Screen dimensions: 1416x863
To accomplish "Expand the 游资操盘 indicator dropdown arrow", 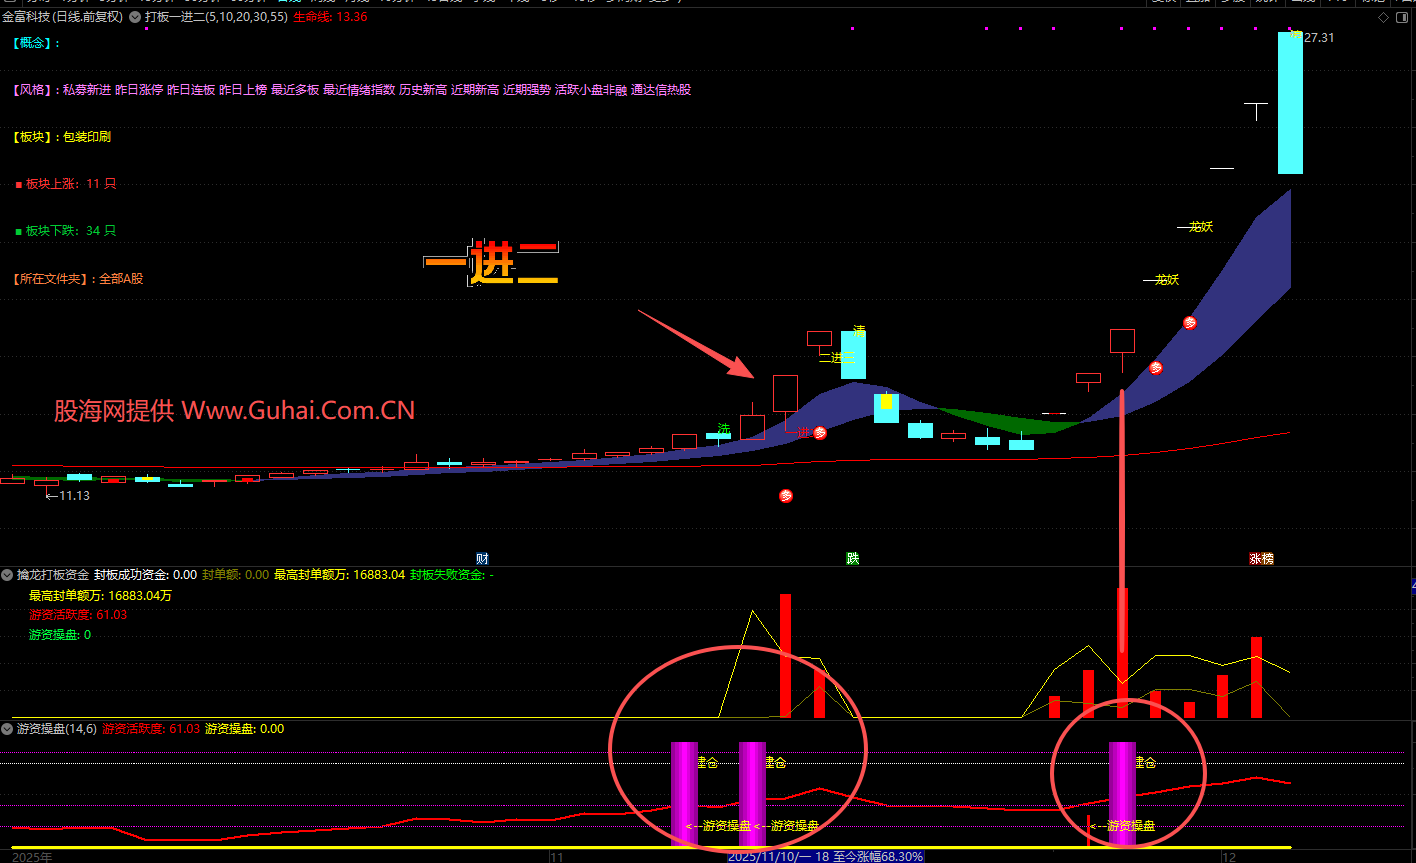I will pyautogui.click(x=8, y=729).
